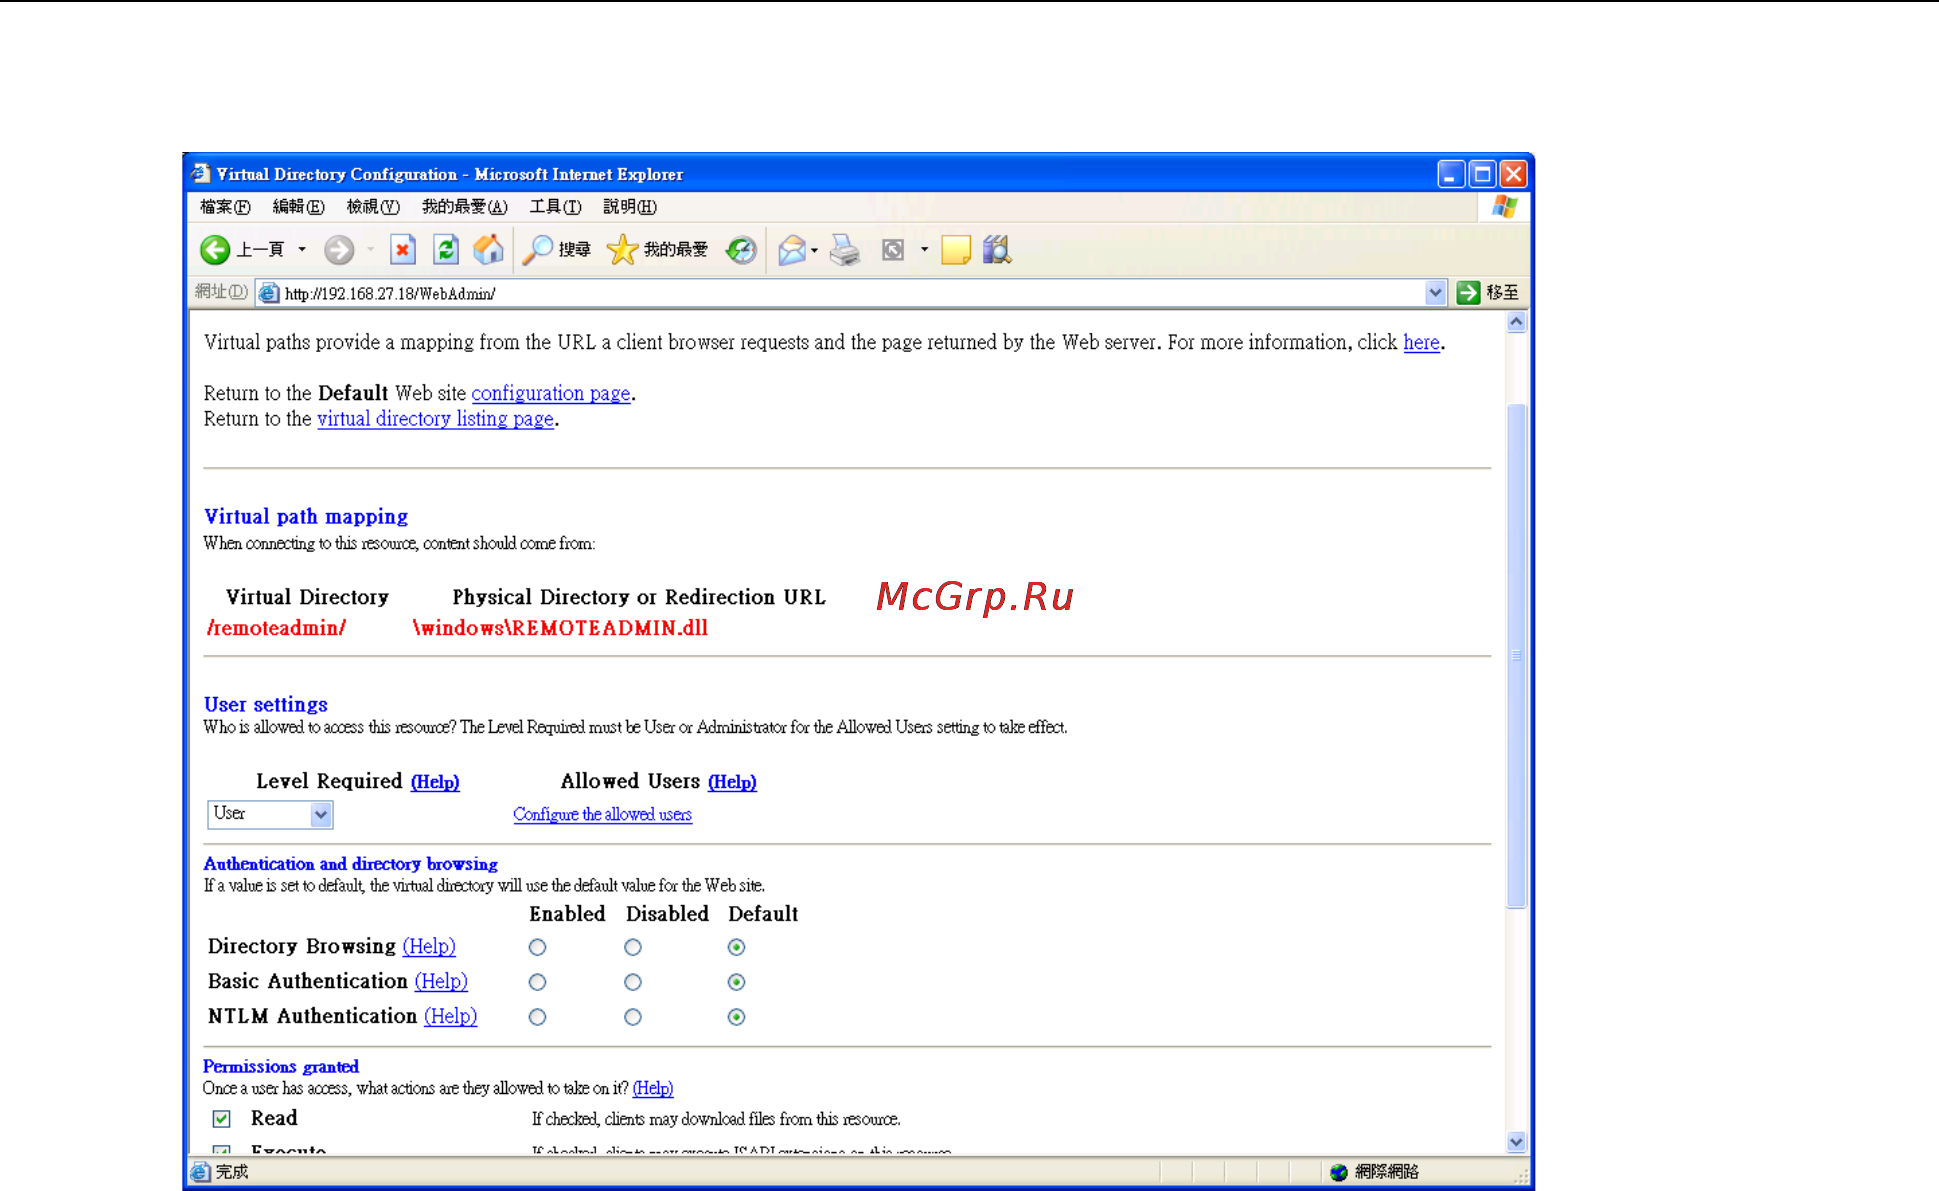Click the \windows\REMOTEADMIN.dll path text
The height and width of the screenshot is (1191, 1939).
tap(560, 629)
